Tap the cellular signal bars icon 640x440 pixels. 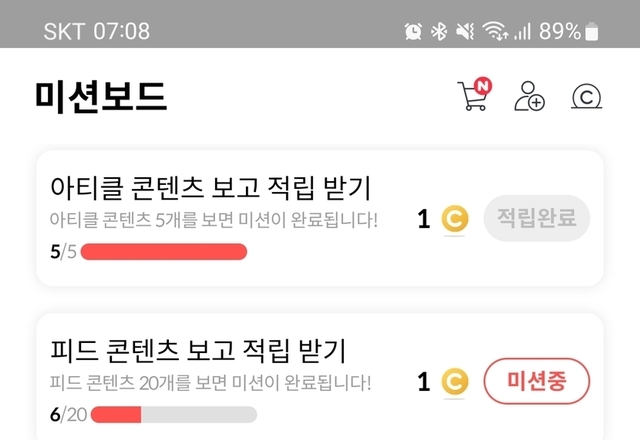[x=522, y=31]
